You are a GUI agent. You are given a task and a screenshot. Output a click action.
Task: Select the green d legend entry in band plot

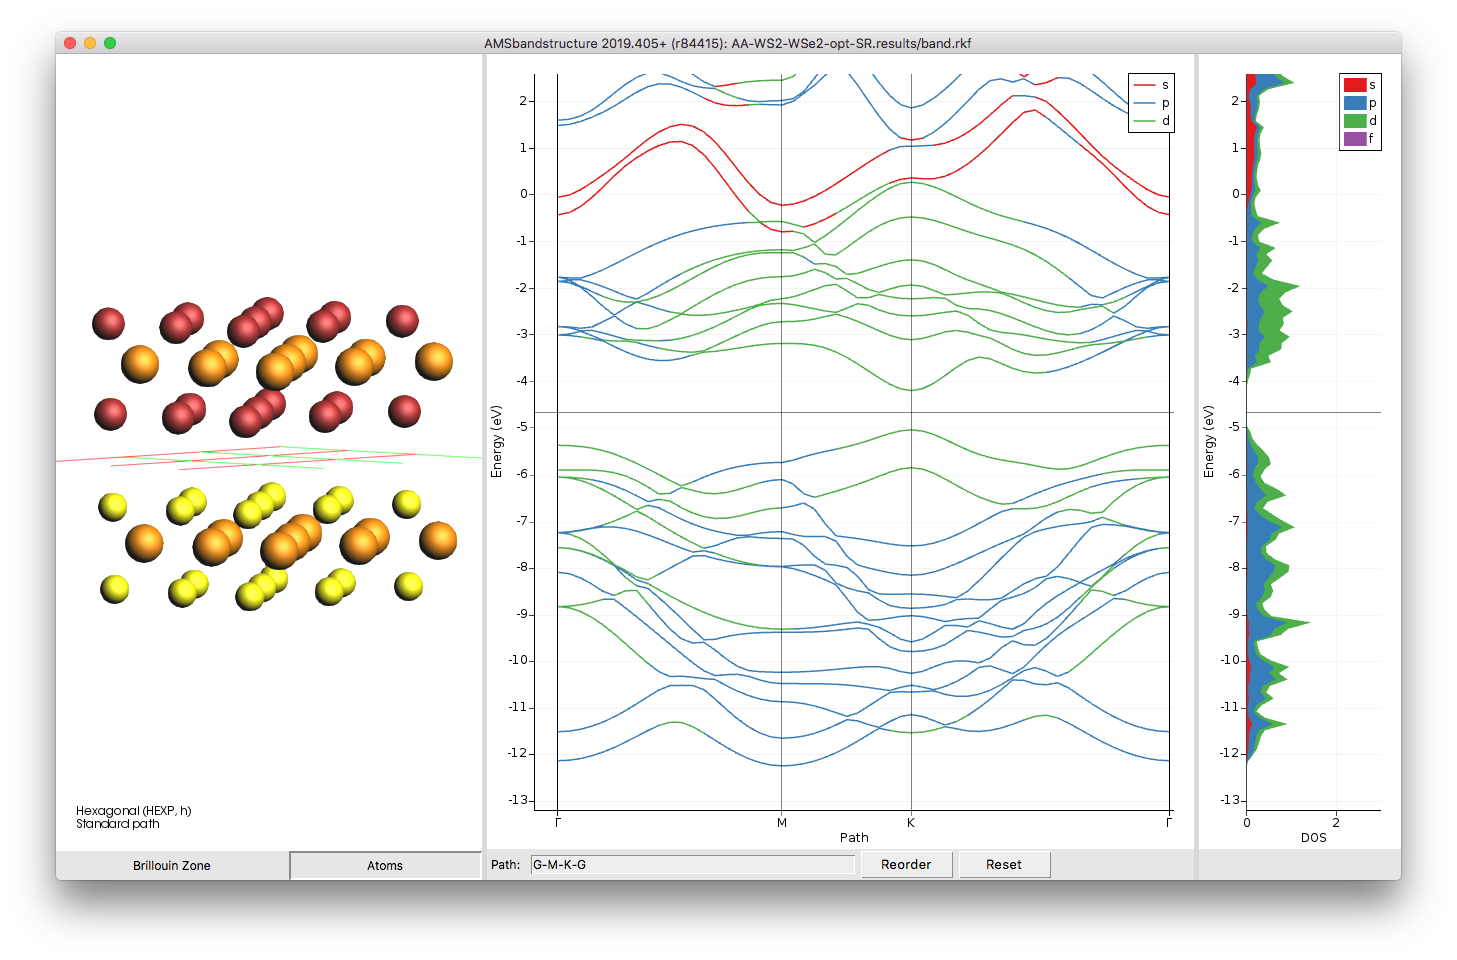[x=1151, y=119]
